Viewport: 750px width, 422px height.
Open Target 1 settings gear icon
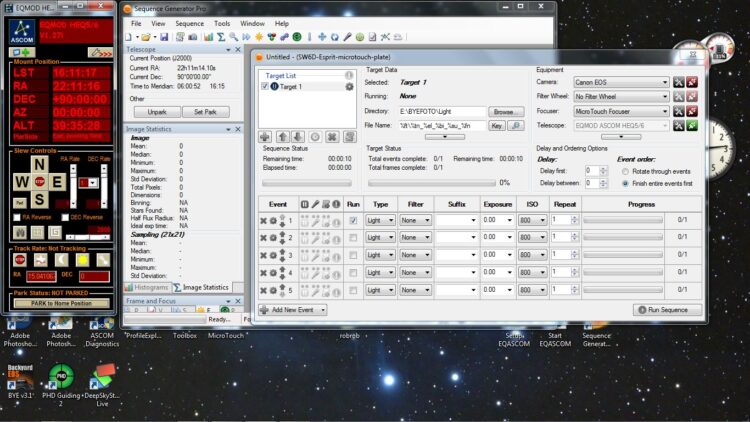(349, 87)
